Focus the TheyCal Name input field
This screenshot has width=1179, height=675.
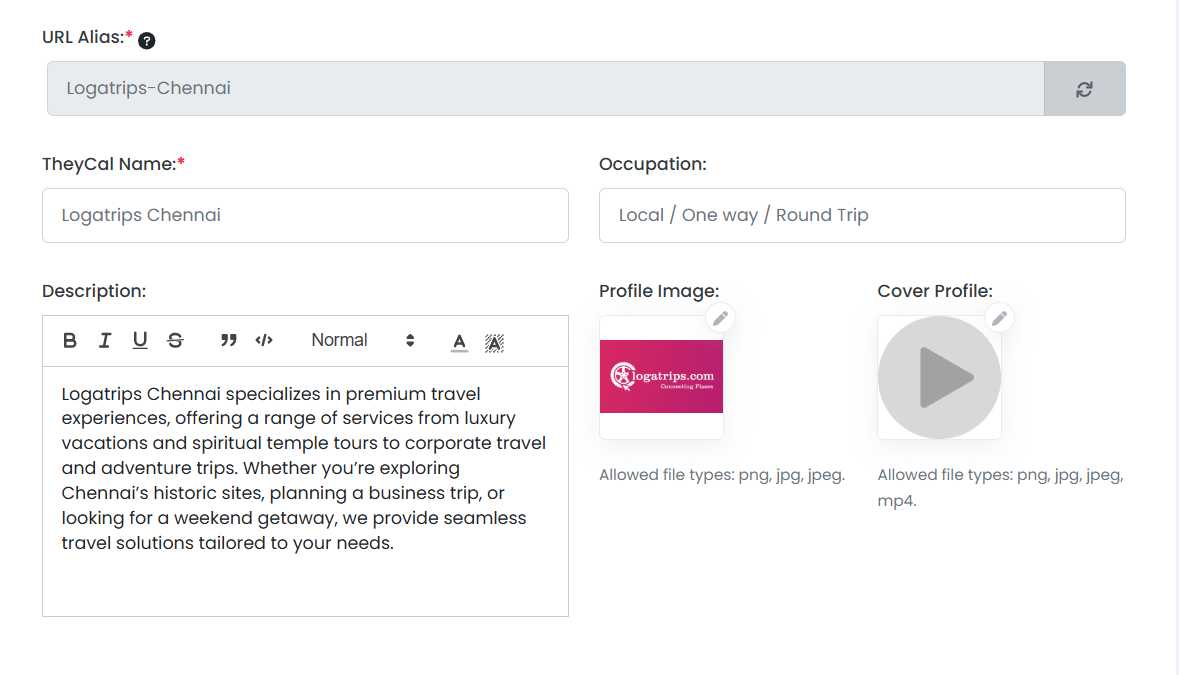pos(305,216)
